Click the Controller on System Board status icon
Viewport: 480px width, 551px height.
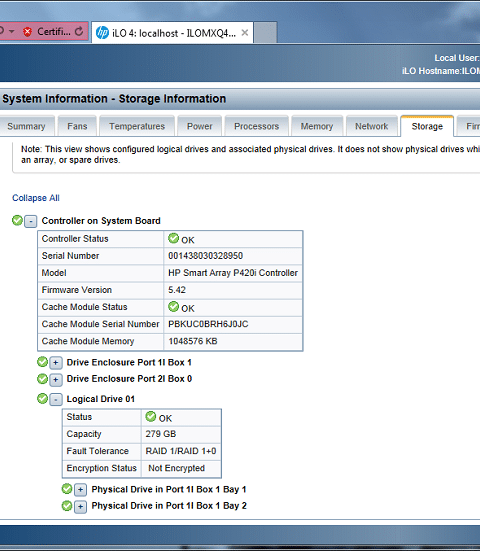[17, 220]
